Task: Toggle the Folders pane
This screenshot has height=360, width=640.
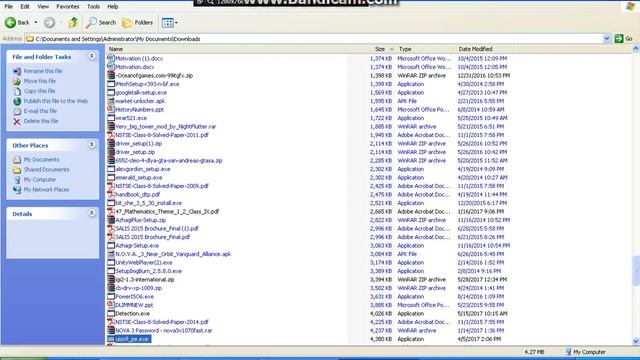Action: (138, 22)
